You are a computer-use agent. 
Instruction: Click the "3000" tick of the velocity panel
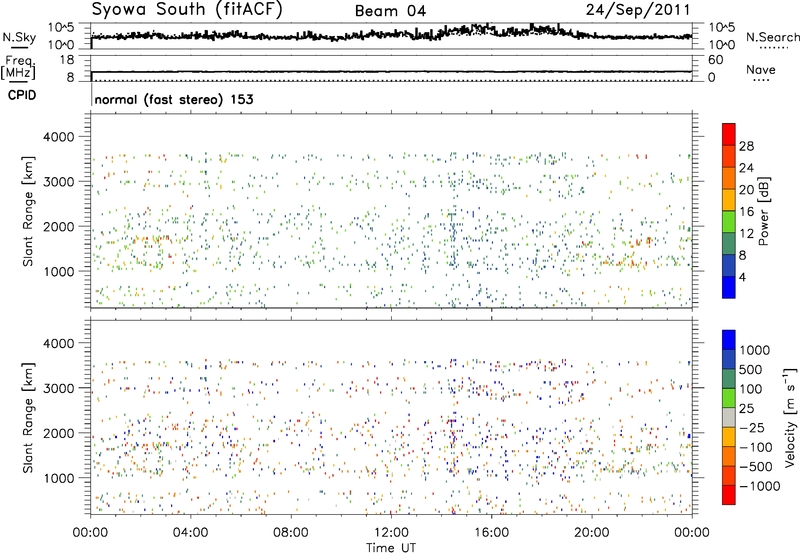(x=58, y=388)
